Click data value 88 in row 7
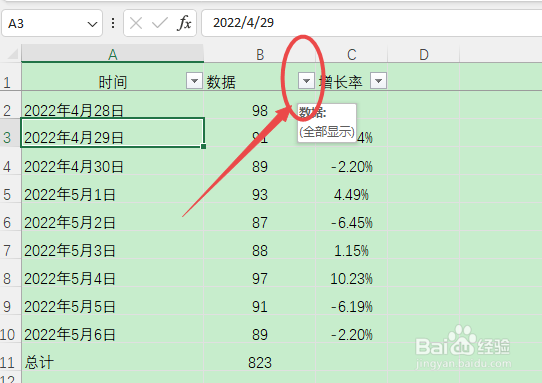The image size is (542, 383). [x=260, y=251]
